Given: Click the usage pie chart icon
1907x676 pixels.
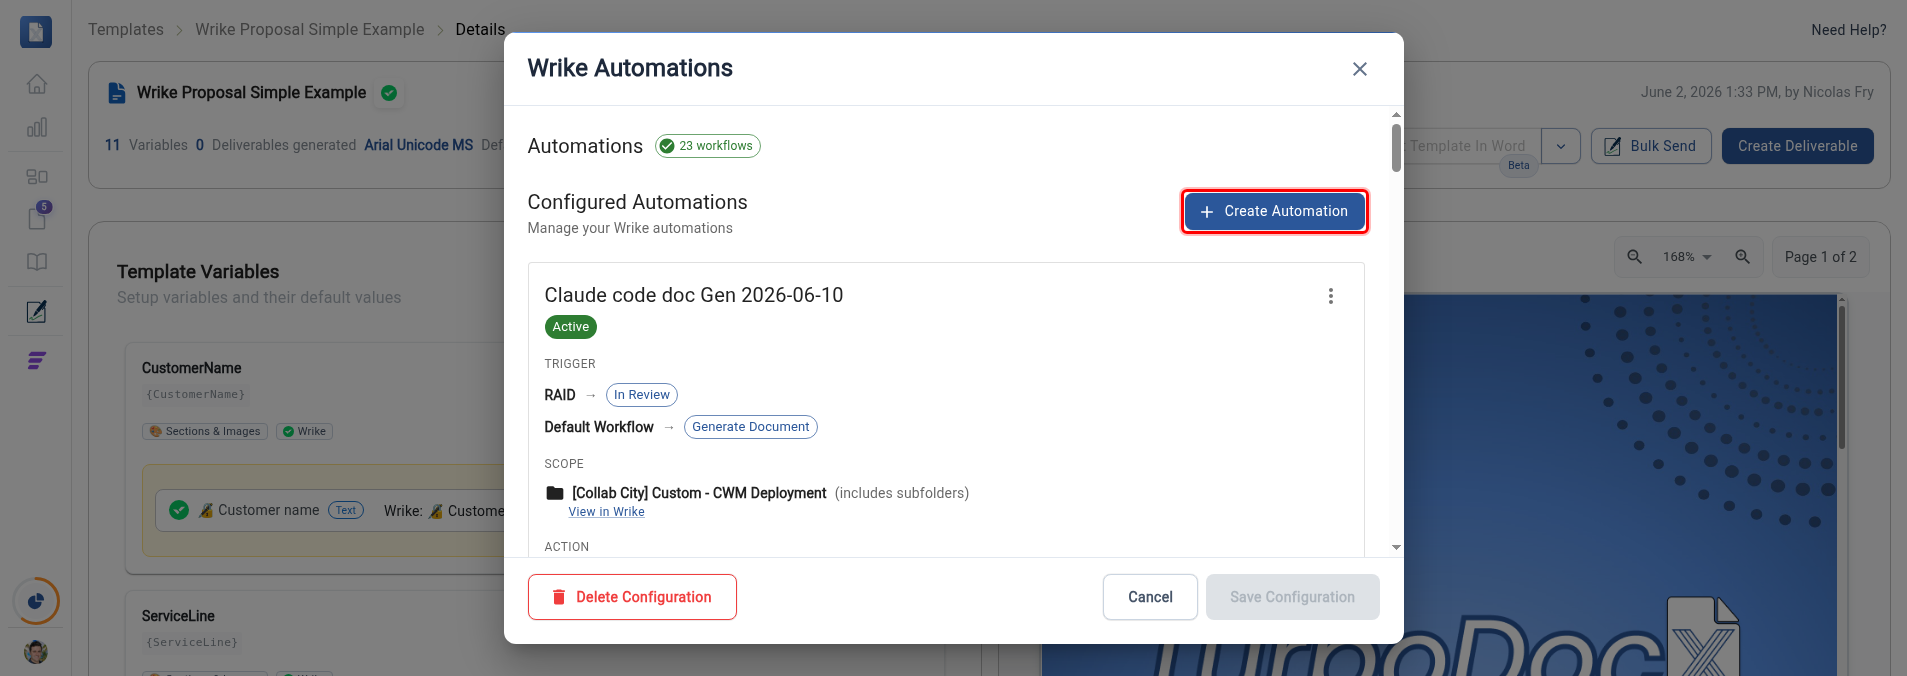Looking at the screenshot, I should coord(36,601).
